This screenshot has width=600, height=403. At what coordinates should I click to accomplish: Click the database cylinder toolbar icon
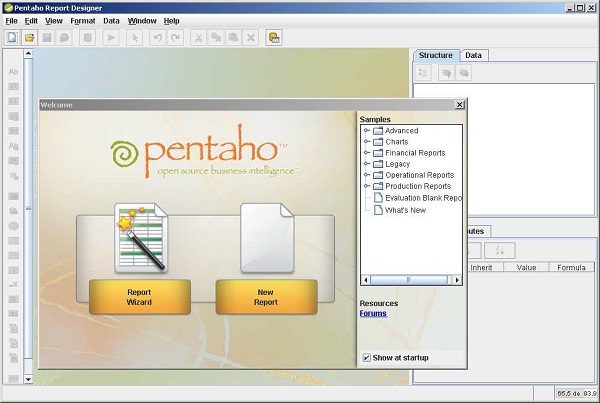click(x=88, y=38)
